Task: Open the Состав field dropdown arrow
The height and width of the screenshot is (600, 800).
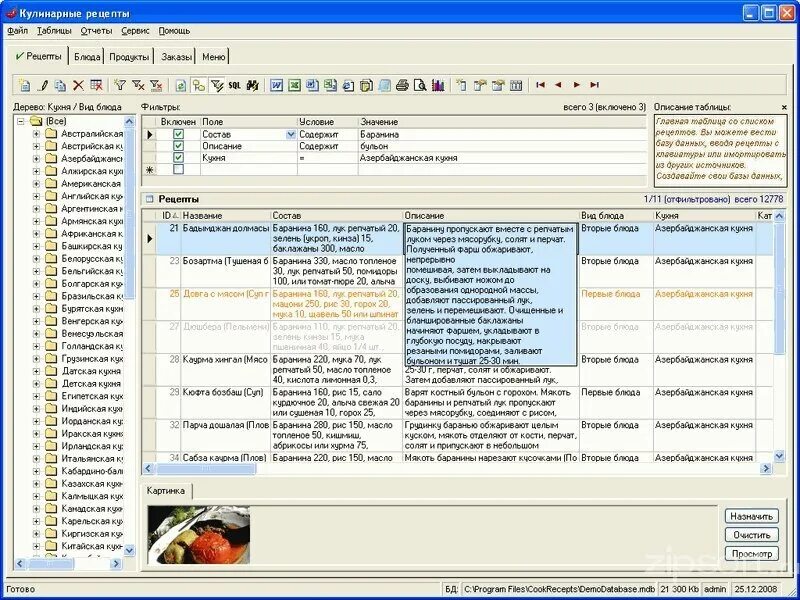Action: (291, 135)
